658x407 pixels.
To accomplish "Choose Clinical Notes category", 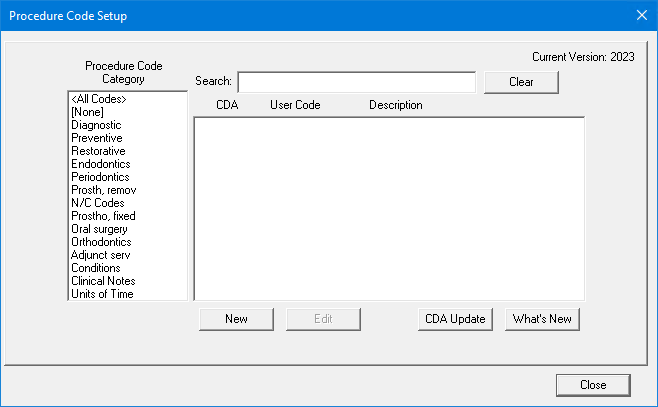I will click(x=102, y=281).
